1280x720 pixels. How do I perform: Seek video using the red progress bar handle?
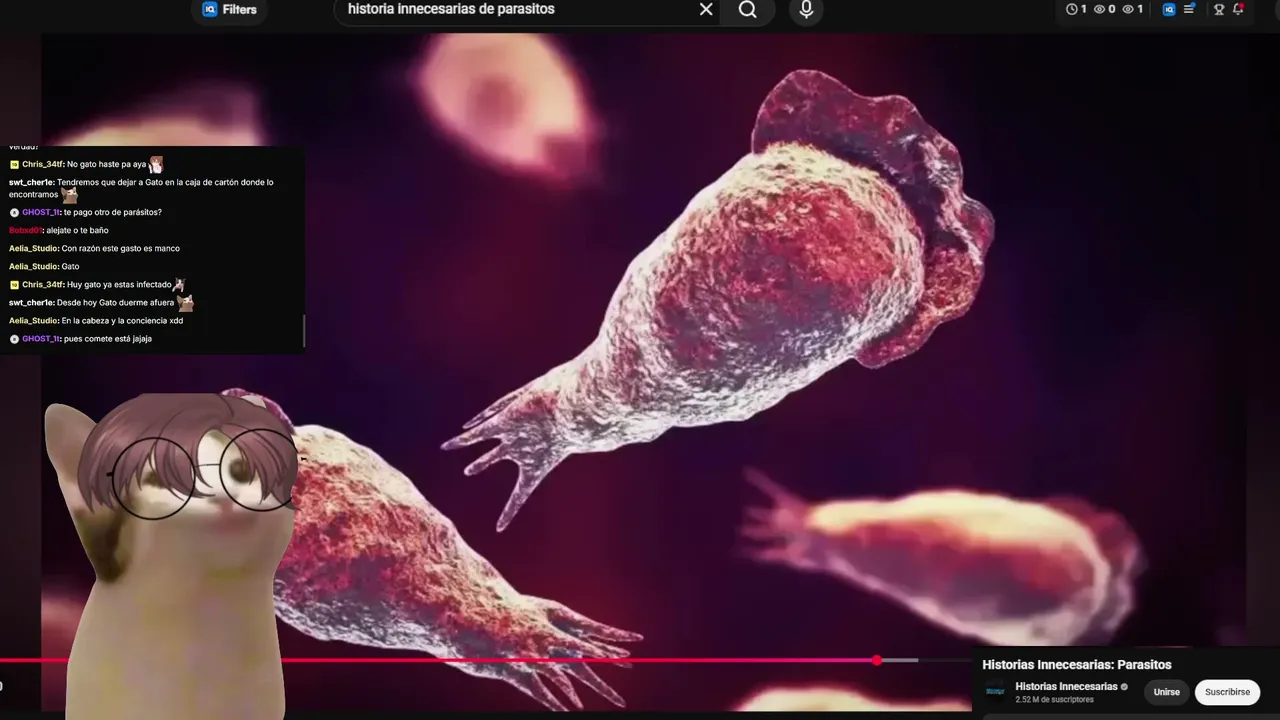877,660
